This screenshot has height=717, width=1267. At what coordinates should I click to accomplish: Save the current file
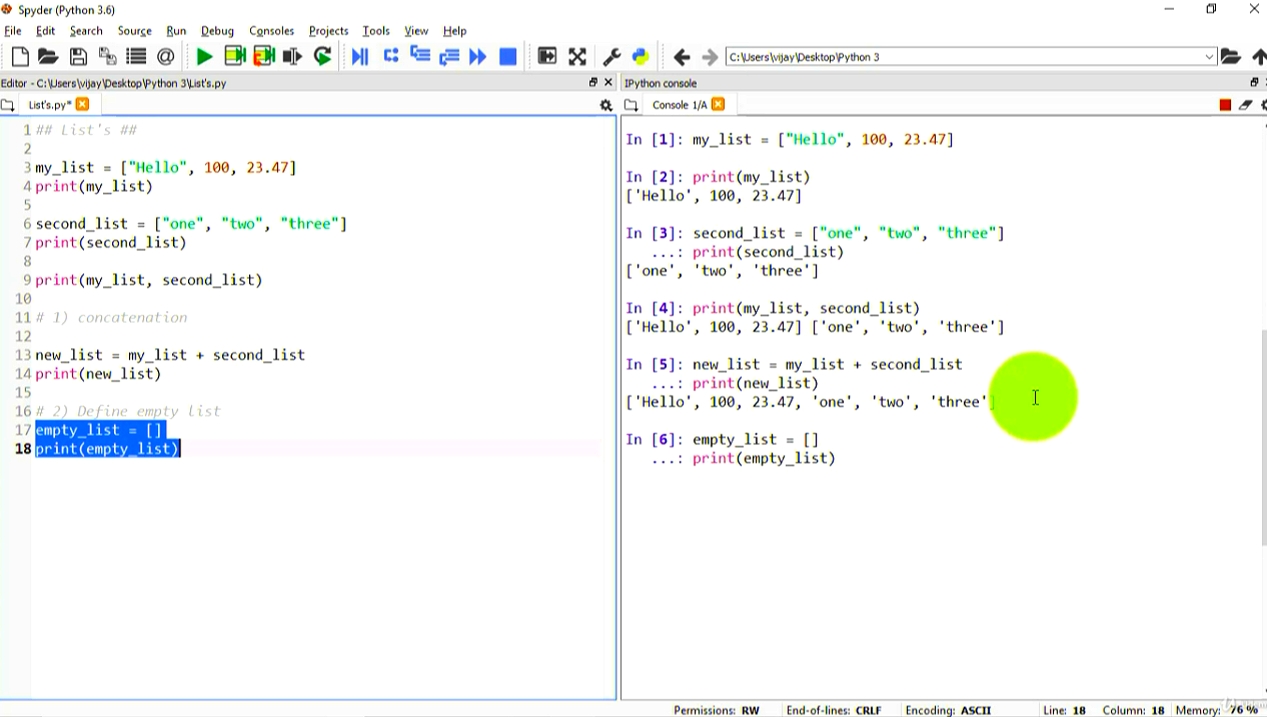pyautogui.click(x=78, y=57)
